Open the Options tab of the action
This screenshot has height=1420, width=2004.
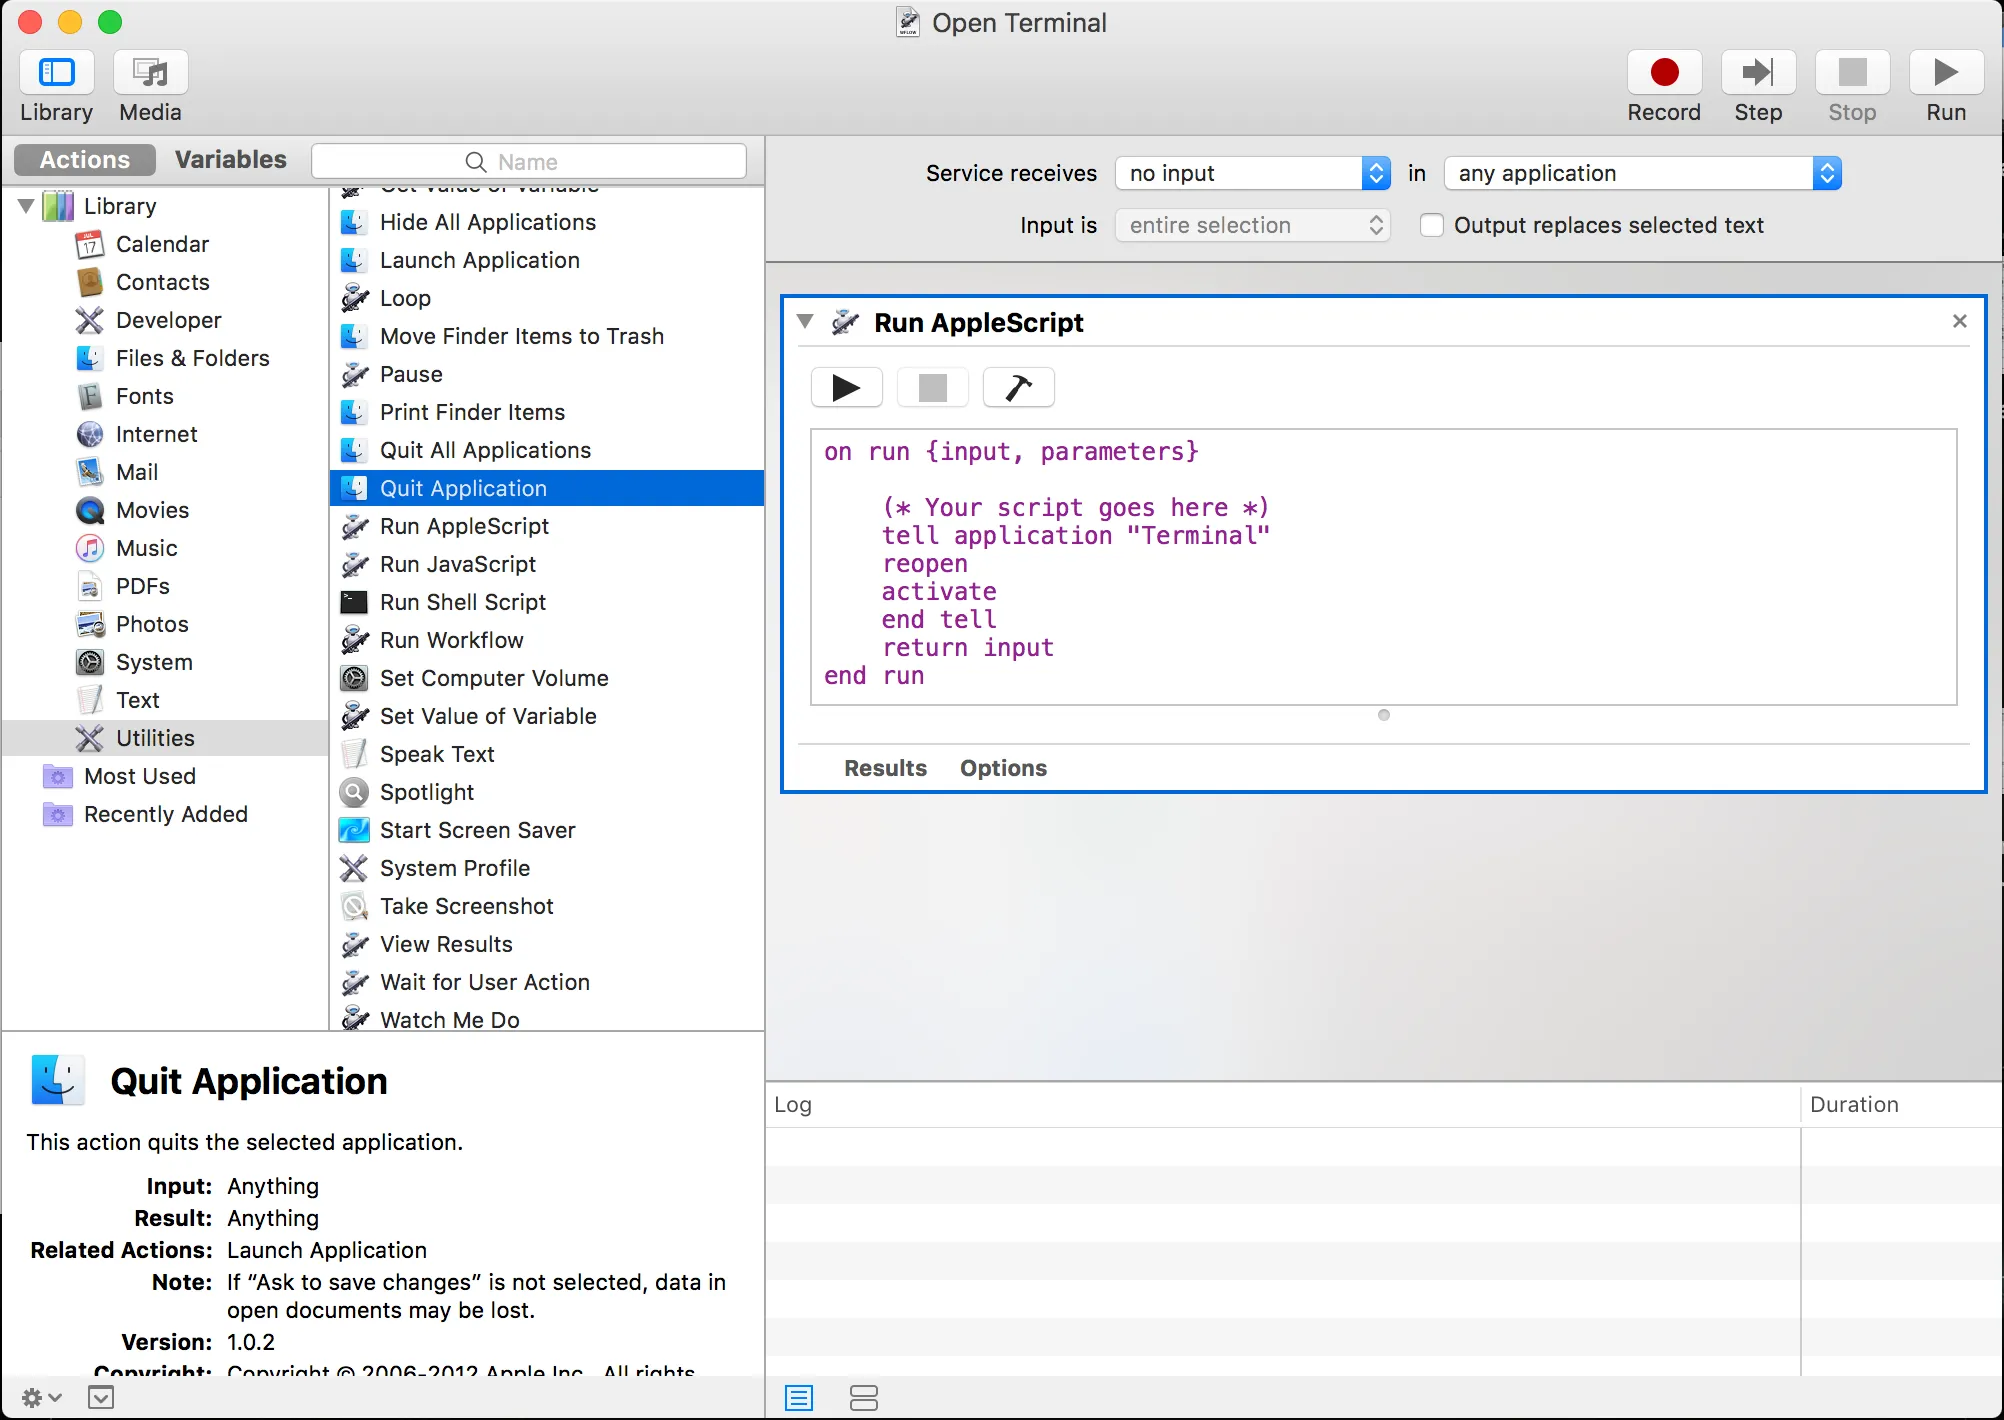coord(1003,768)
